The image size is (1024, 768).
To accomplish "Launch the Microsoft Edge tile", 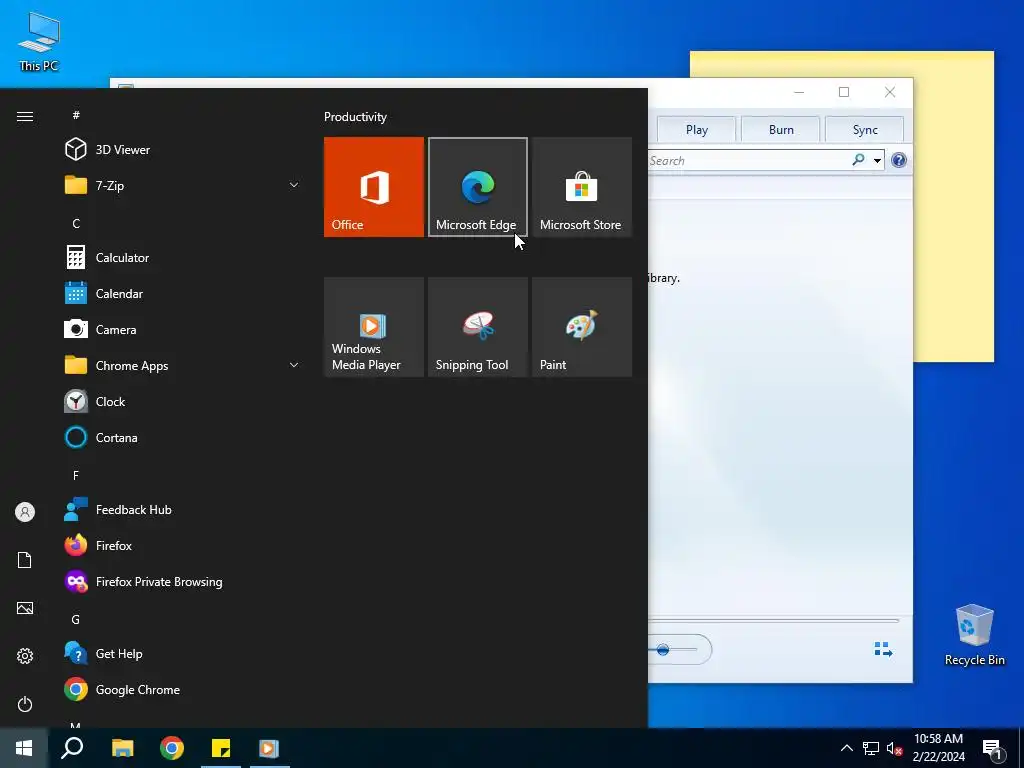I will point(477,187).
